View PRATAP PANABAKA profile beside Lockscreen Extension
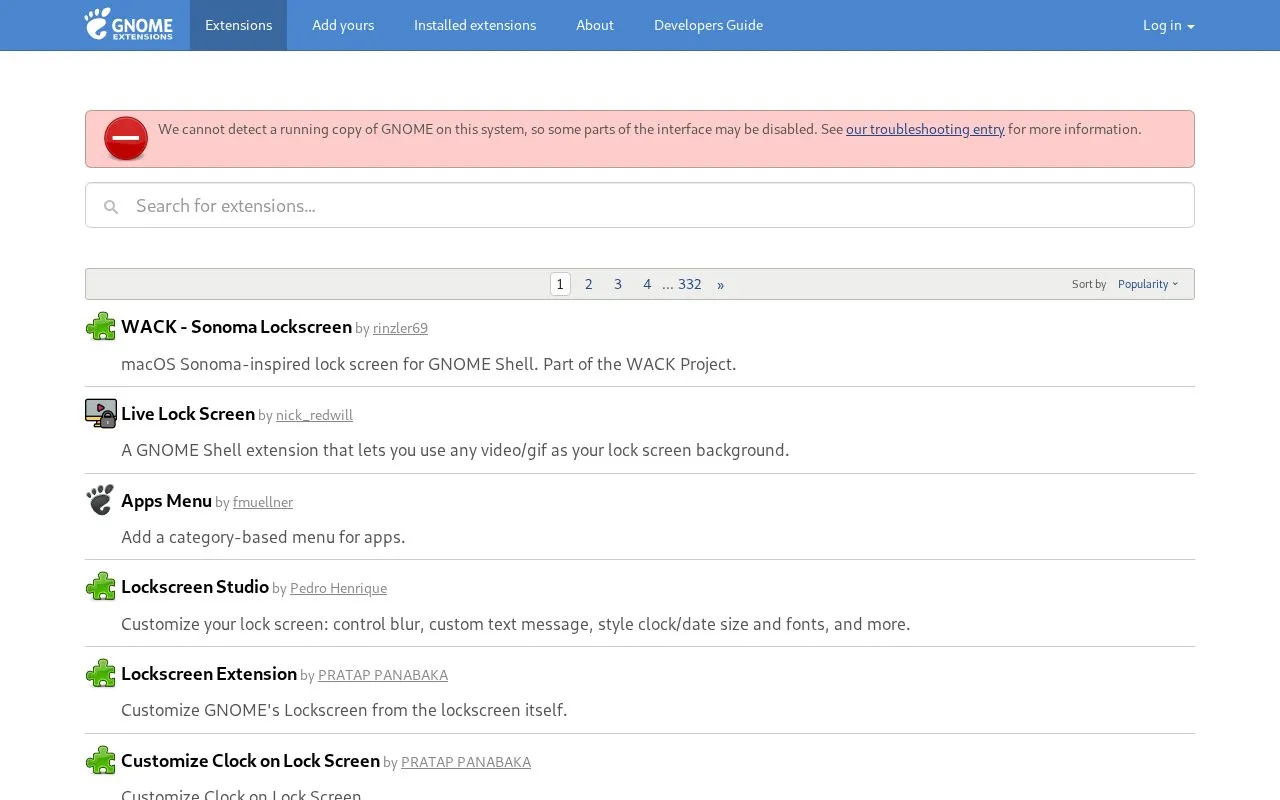This screenshot has width=1280, height=800. (x=383, y=675)
